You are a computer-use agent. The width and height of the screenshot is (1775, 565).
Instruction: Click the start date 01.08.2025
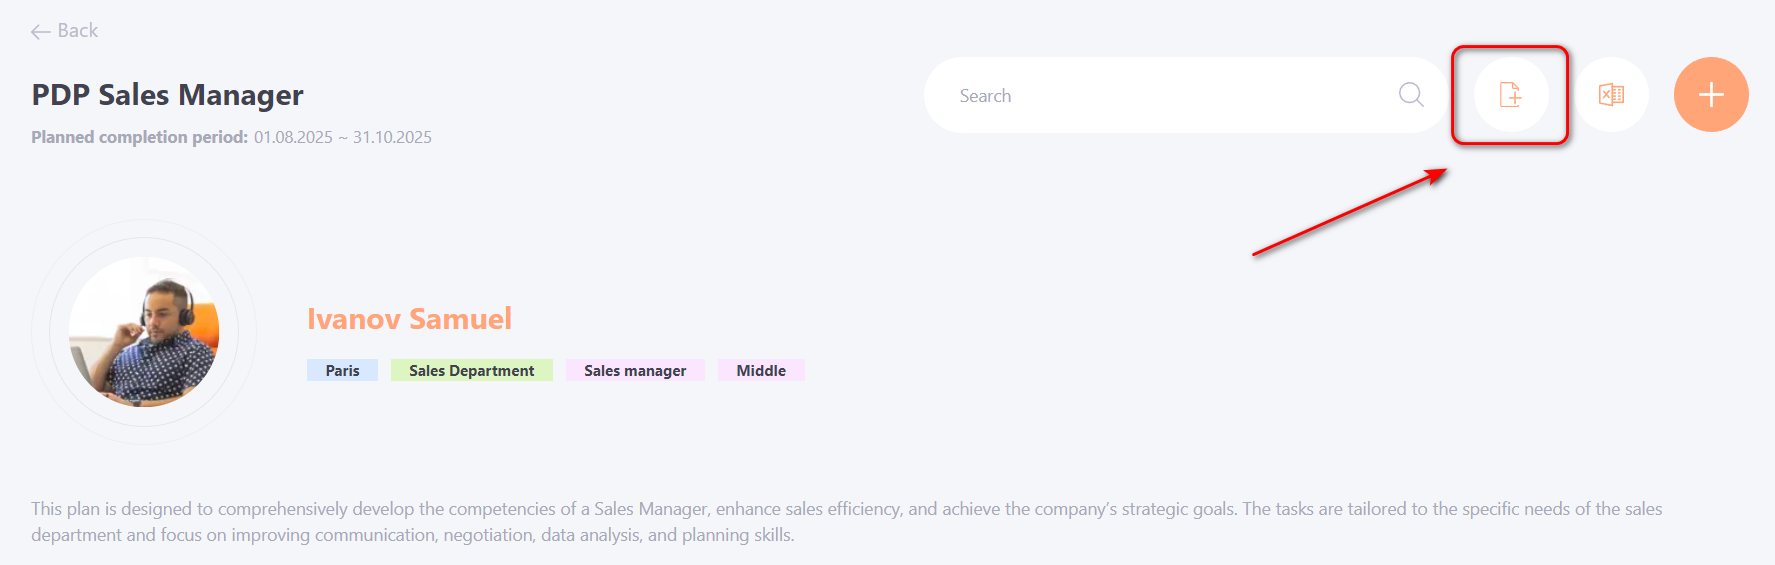(x=293, y=137)
